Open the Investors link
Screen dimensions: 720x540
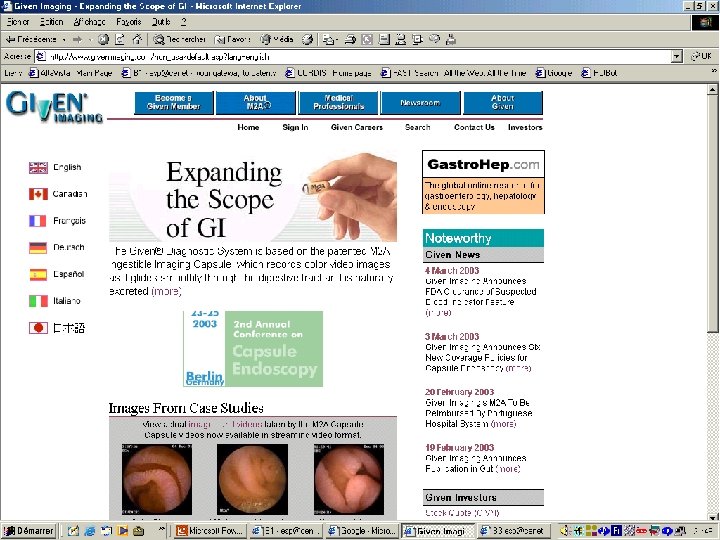pyautogui.click(x=525, y=127)
